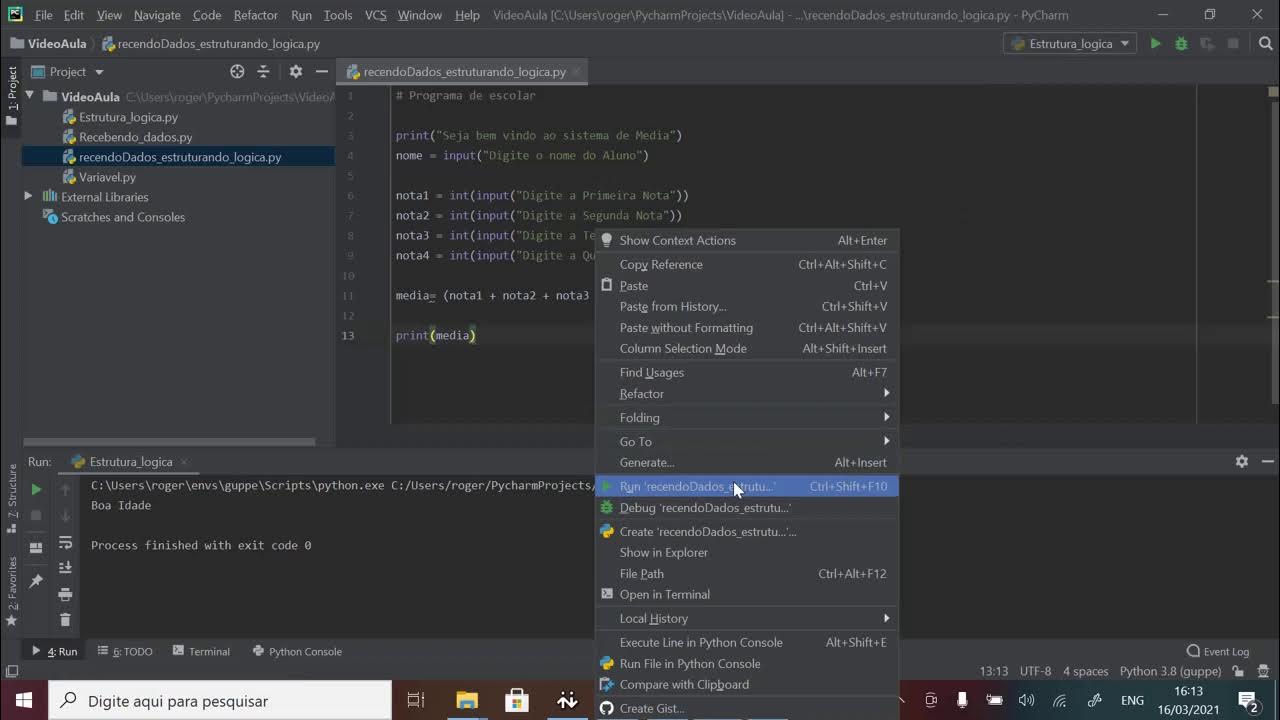Click the Windows Start button
Screen dimensions: 1280x720
tap(24, 701)
